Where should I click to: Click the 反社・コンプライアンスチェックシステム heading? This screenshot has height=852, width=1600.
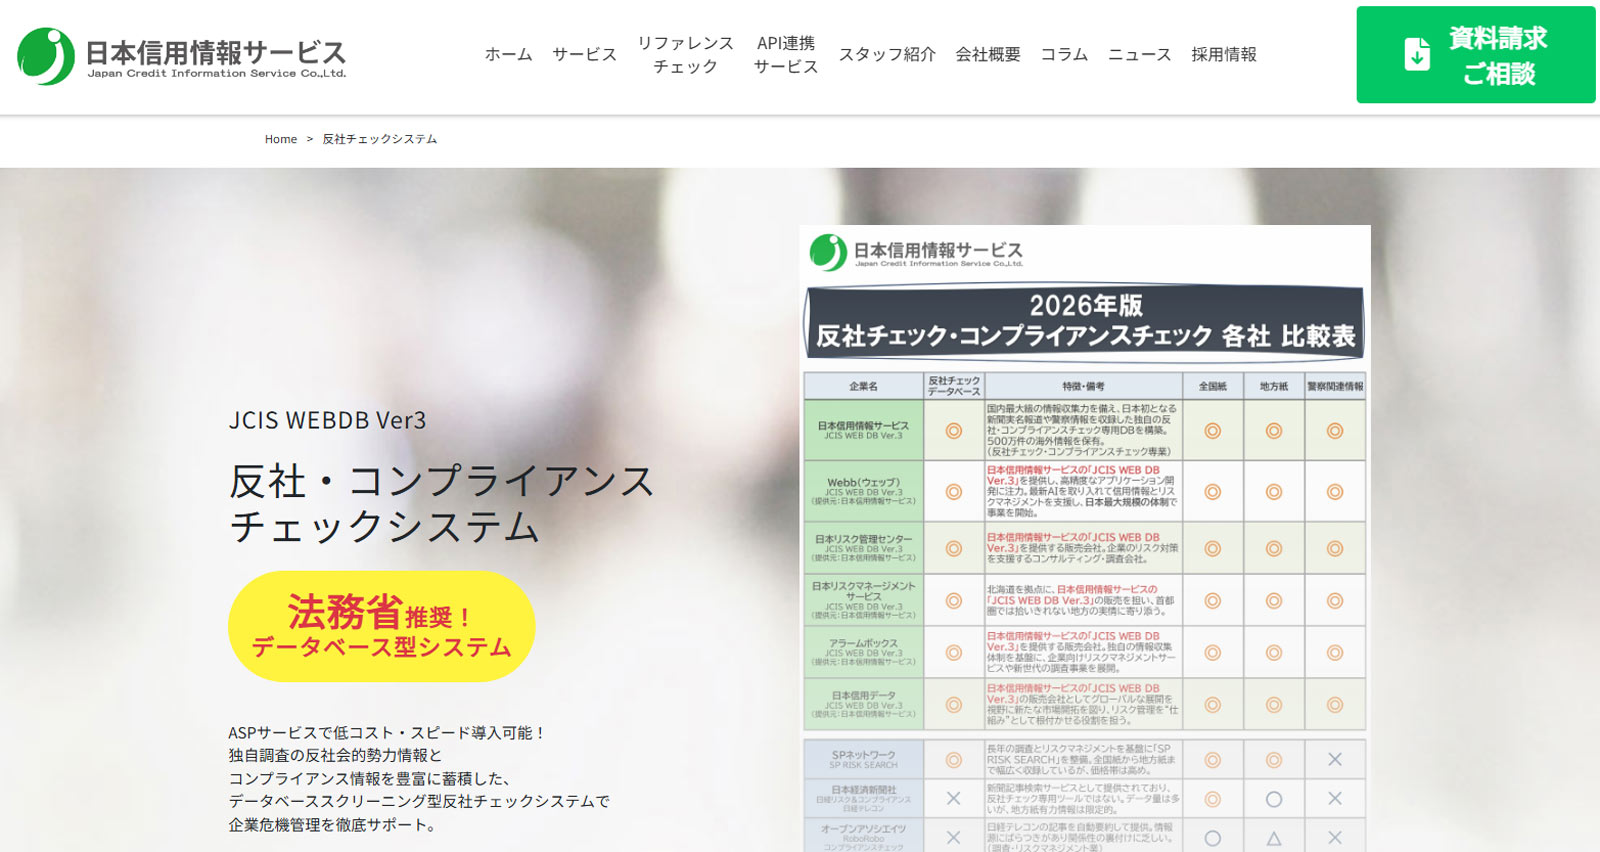(440, 503)
